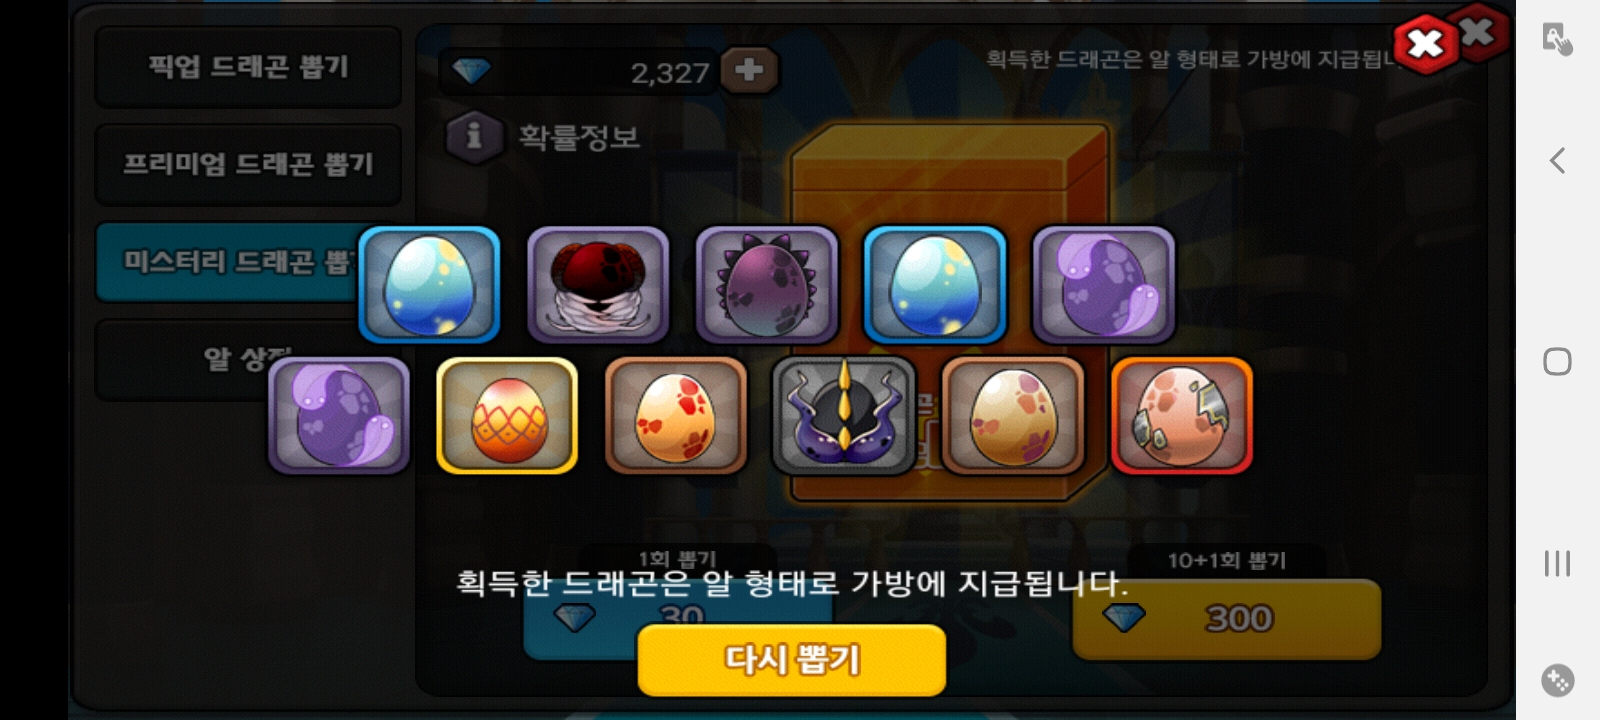
Task: Open the 픽업 드래곤 뽑기 tab
Action: (248, 67)
